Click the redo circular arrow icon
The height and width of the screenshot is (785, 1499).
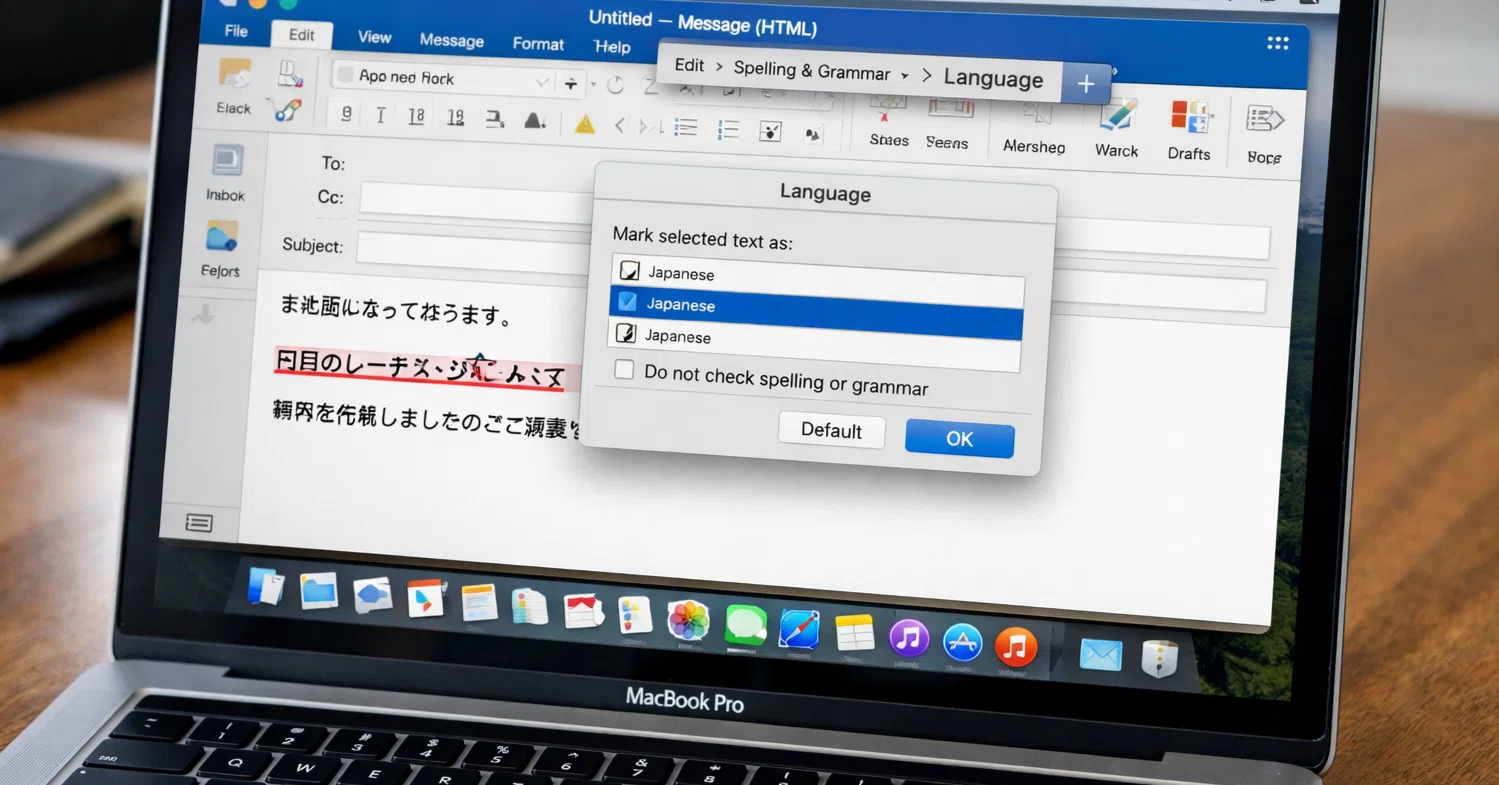[x=615, y=86]
